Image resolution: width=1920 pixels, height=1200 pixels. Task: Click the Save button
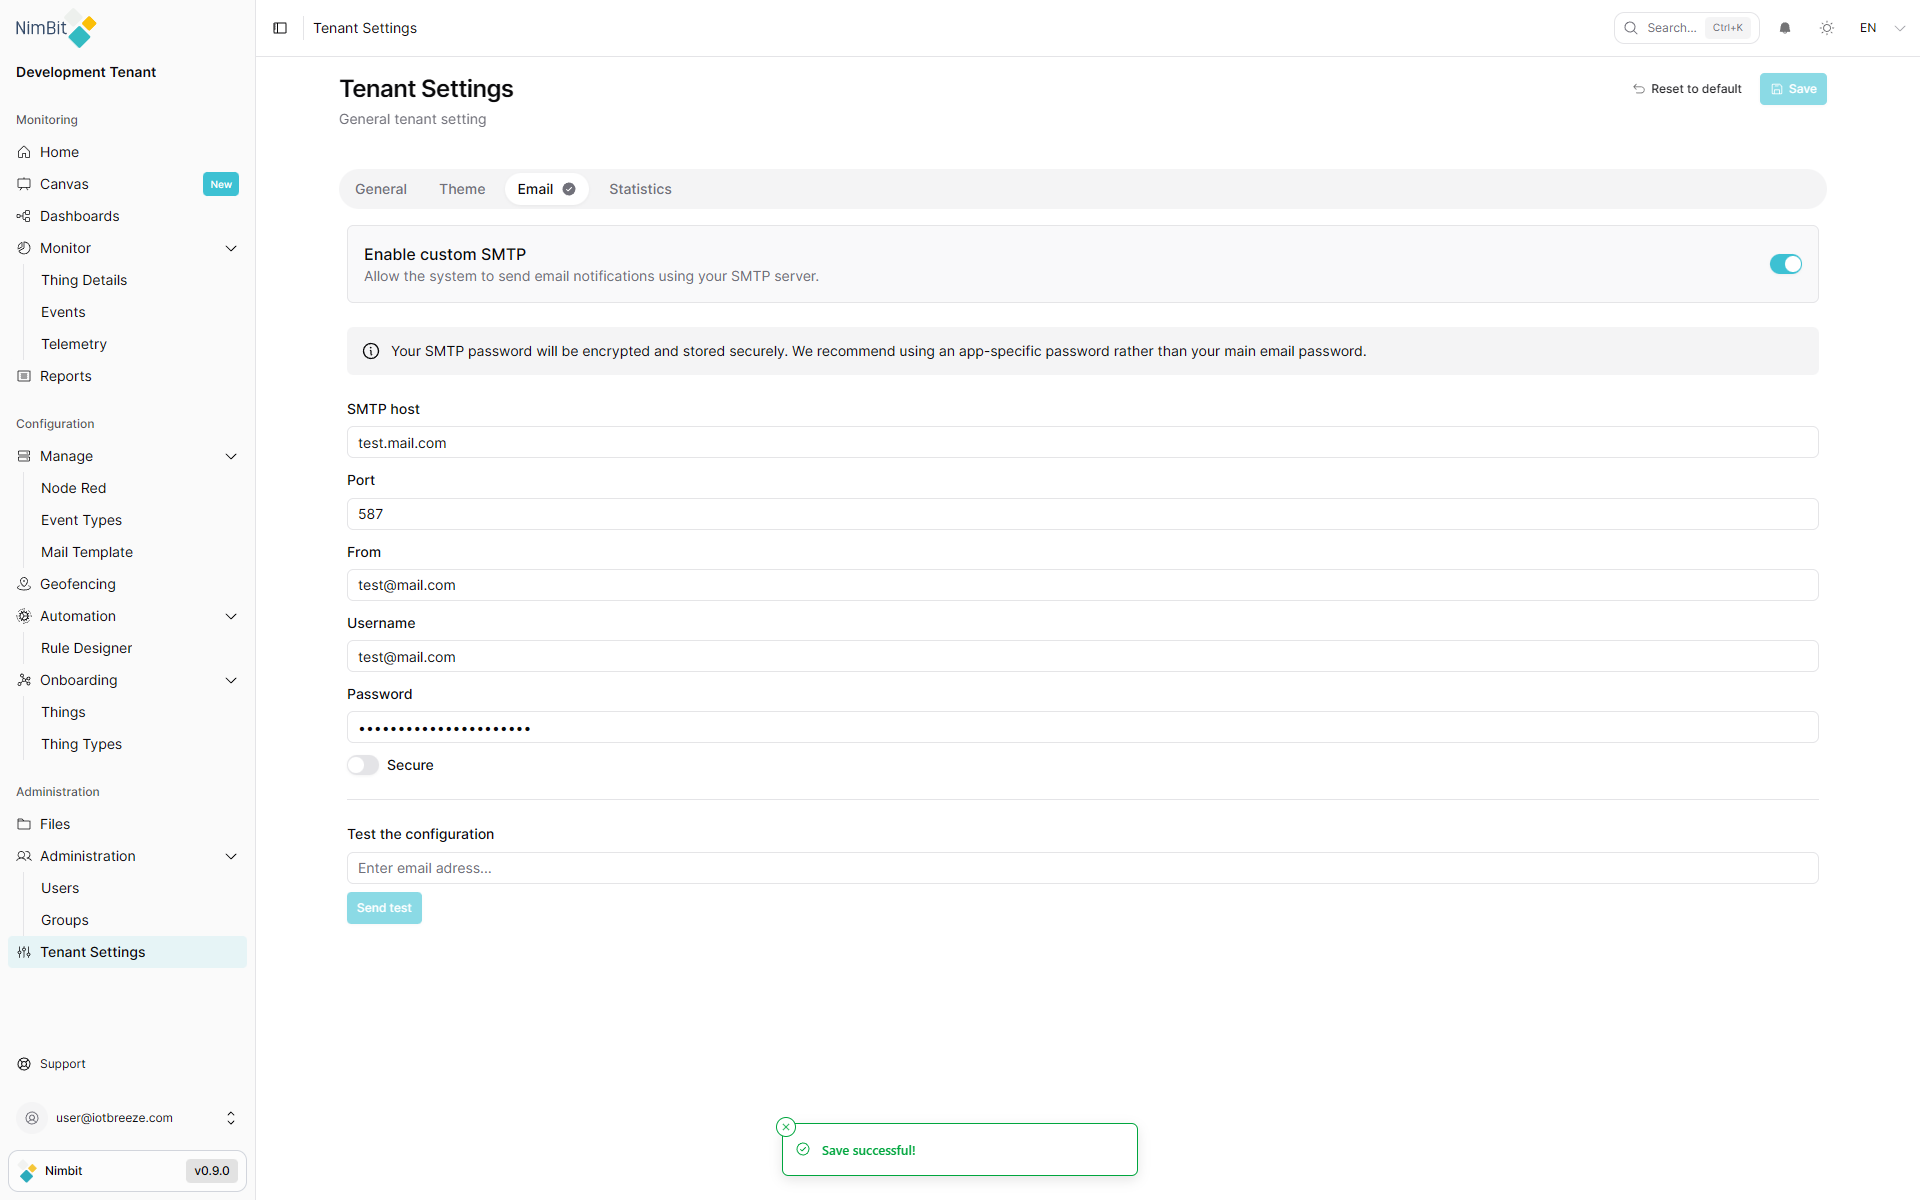1792,88
